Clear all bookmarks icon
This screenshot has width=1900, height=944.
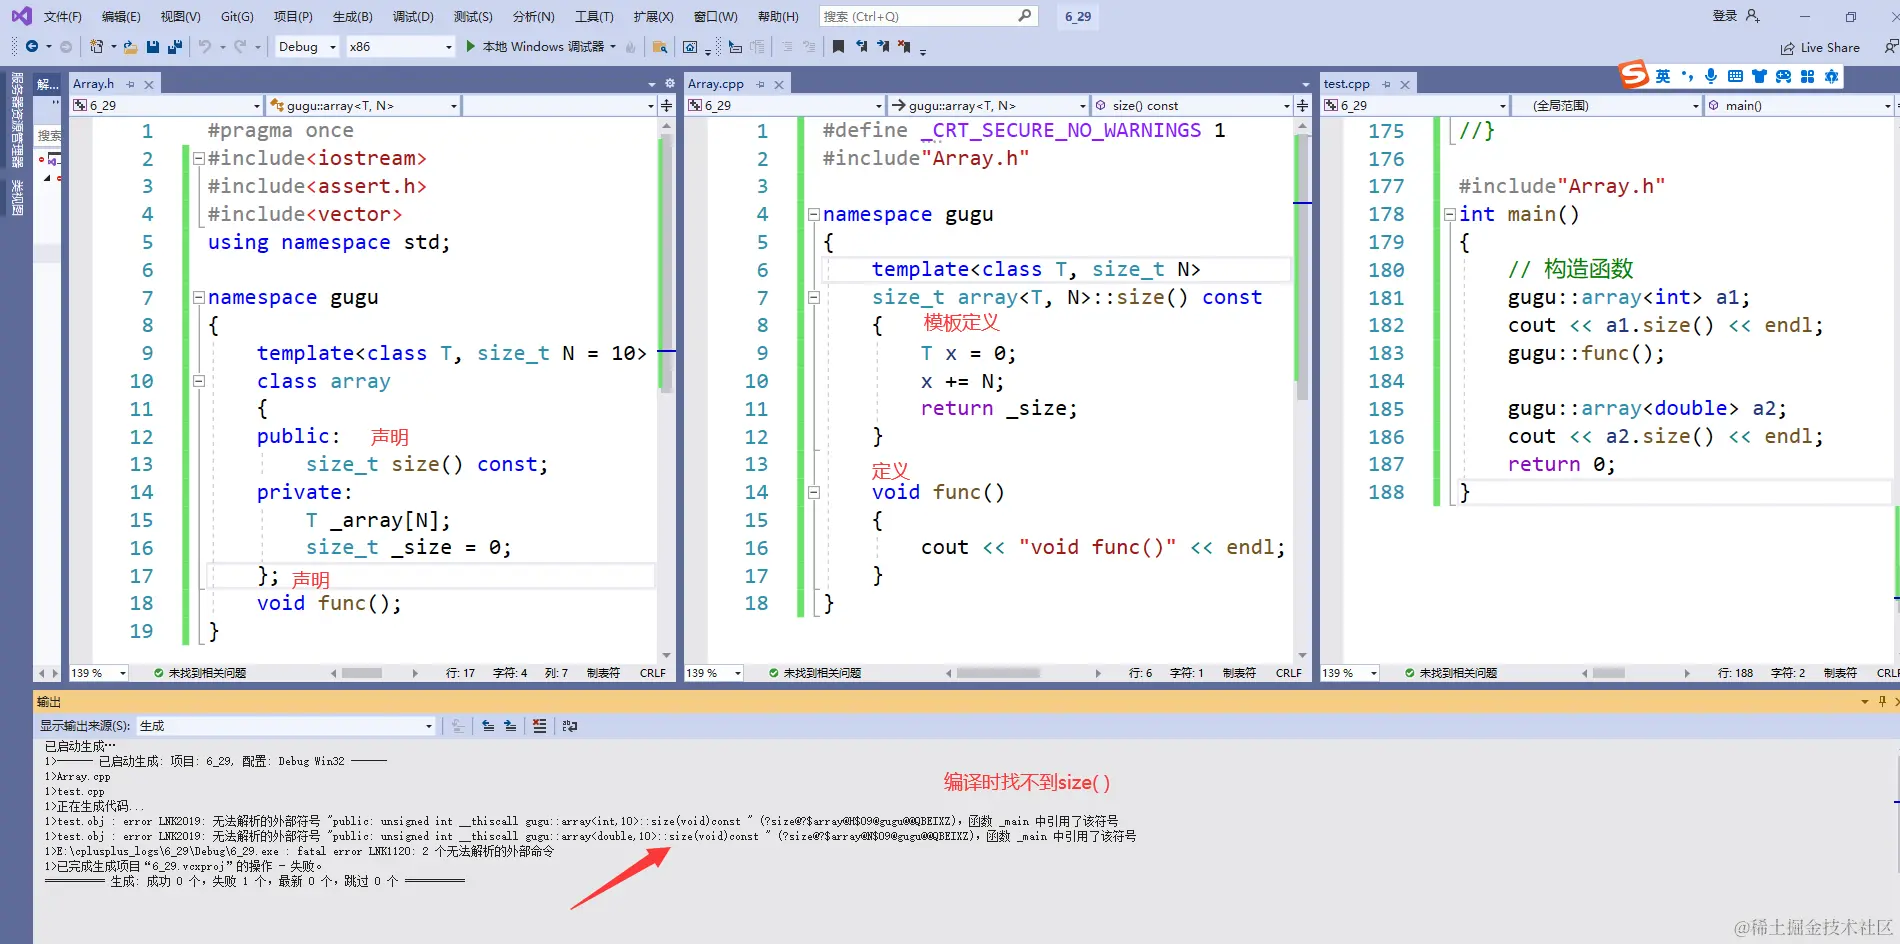pos(904,47)
